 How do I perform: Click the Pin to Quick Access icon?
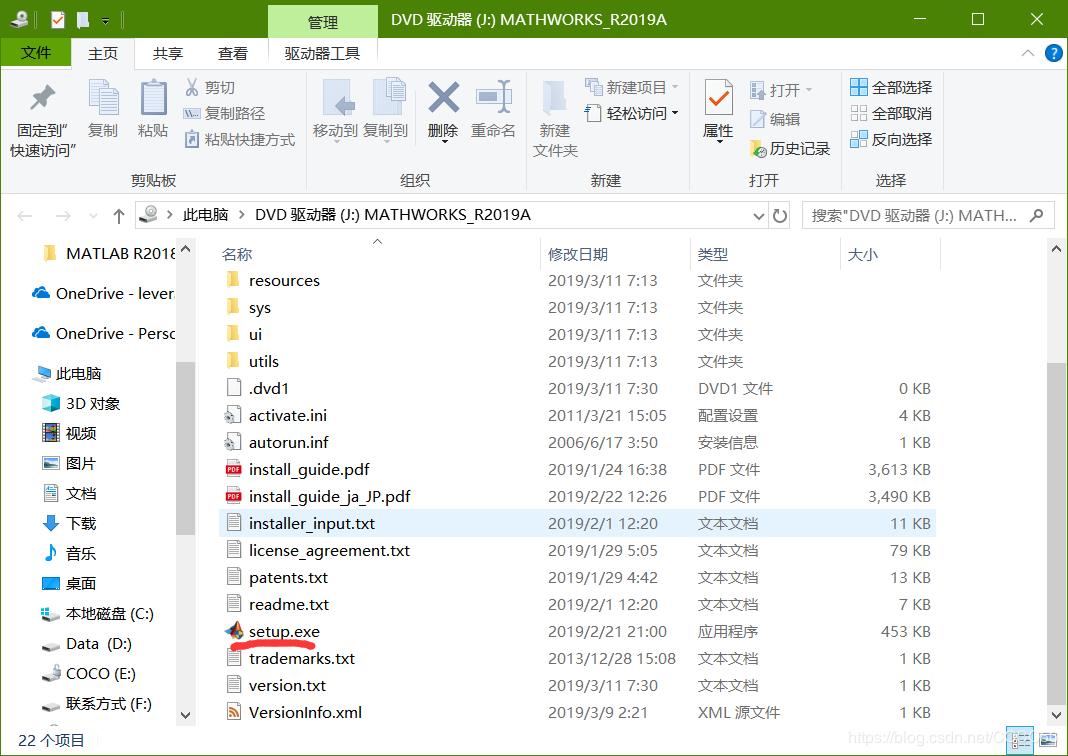(42, 97)
